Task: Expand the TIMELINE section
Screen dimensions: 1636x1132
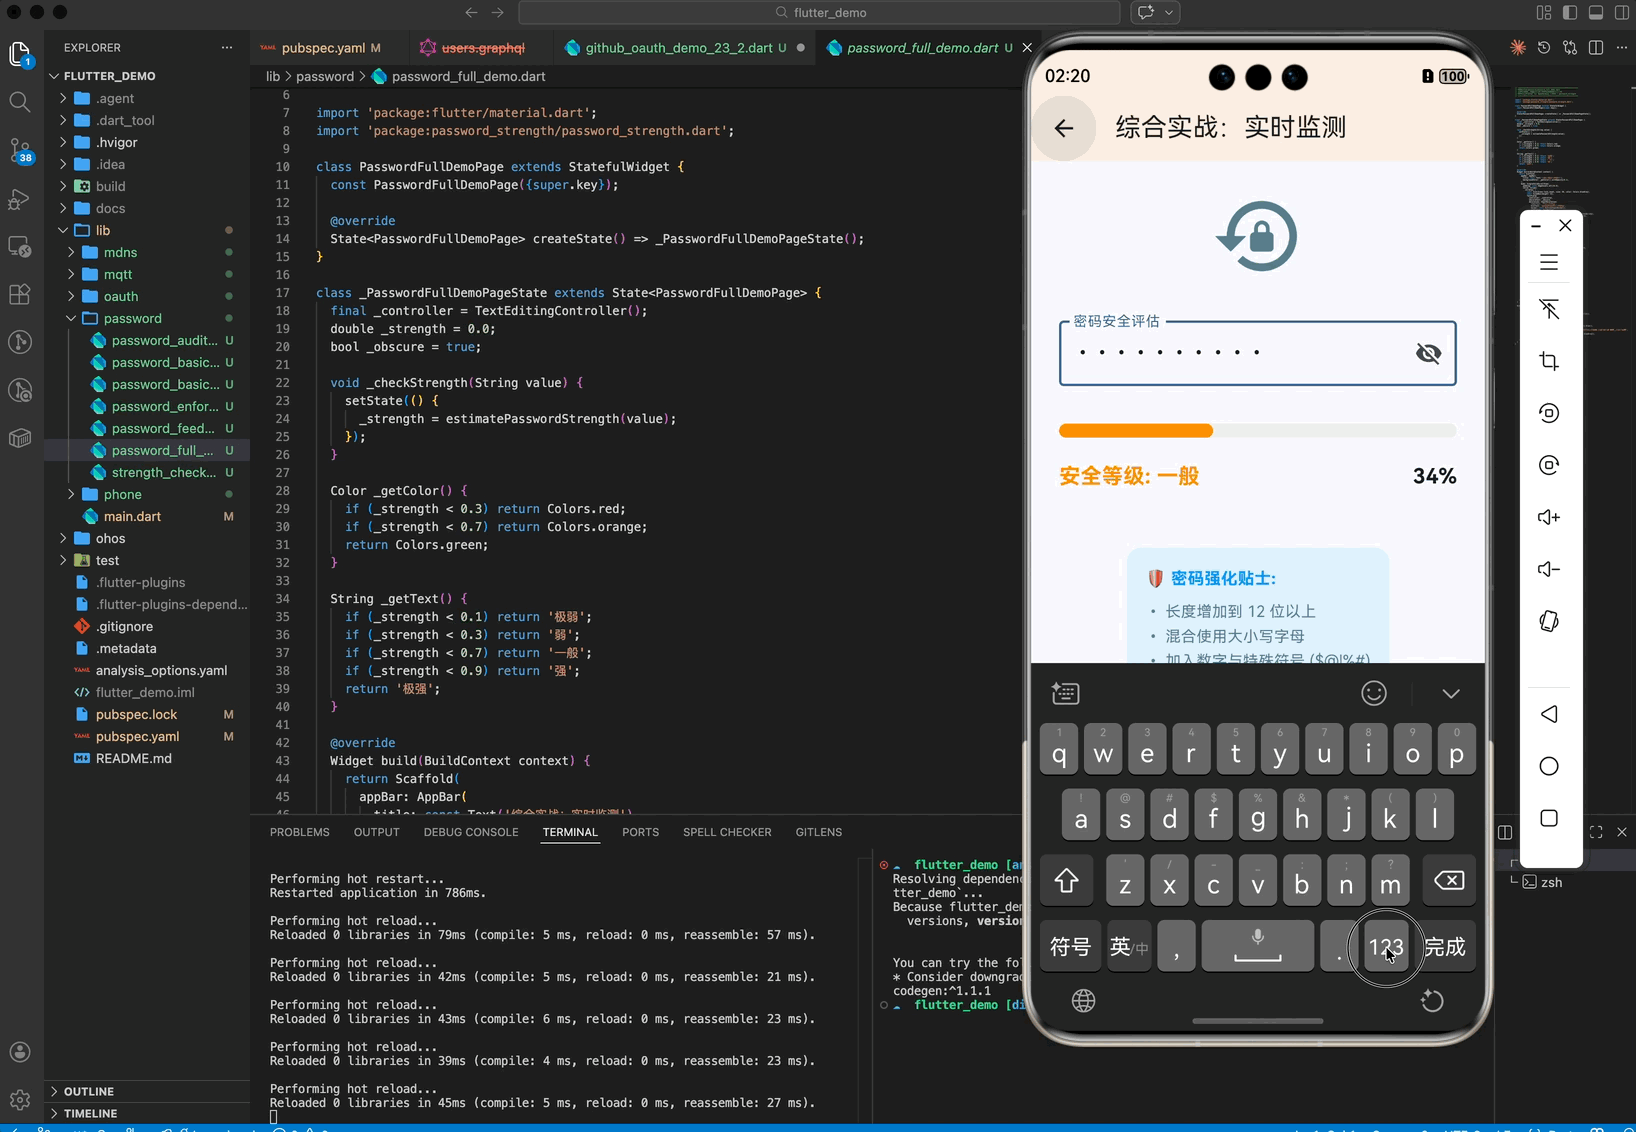Action: pyautogui.click(x=90, y=1113)
